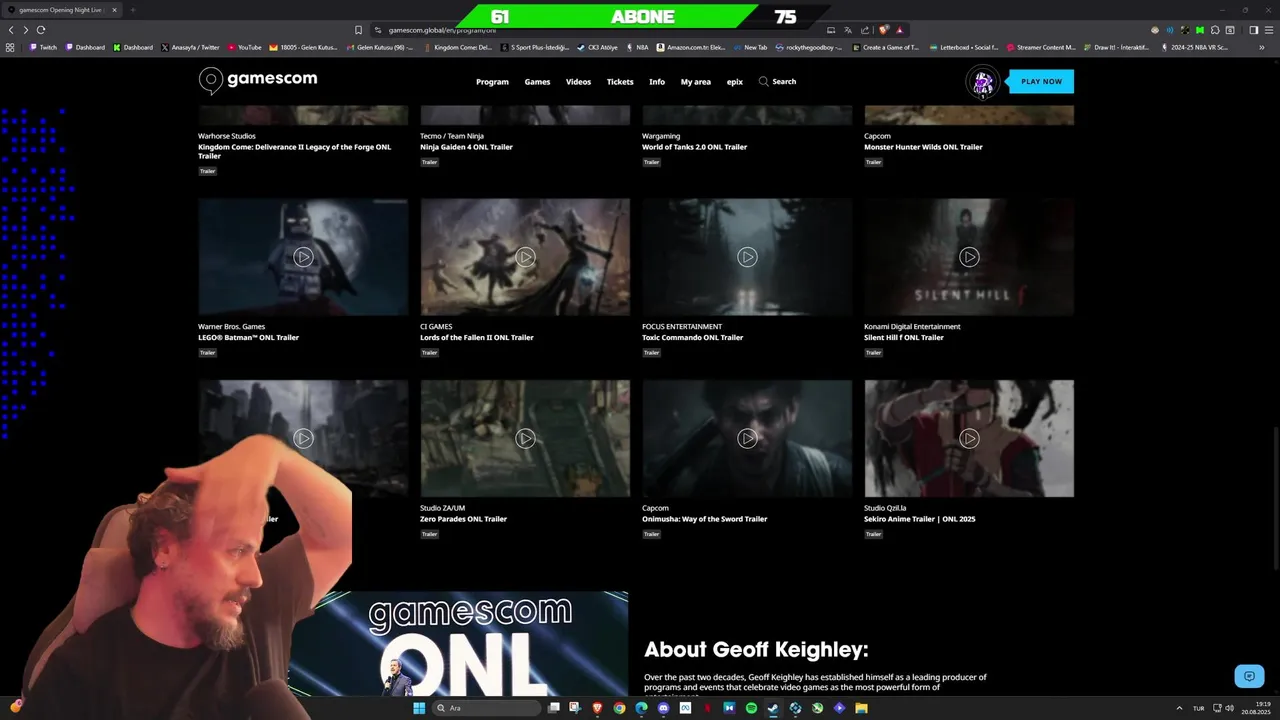
Task: Open the Videos menu
Action: click(x=578, y=82)
